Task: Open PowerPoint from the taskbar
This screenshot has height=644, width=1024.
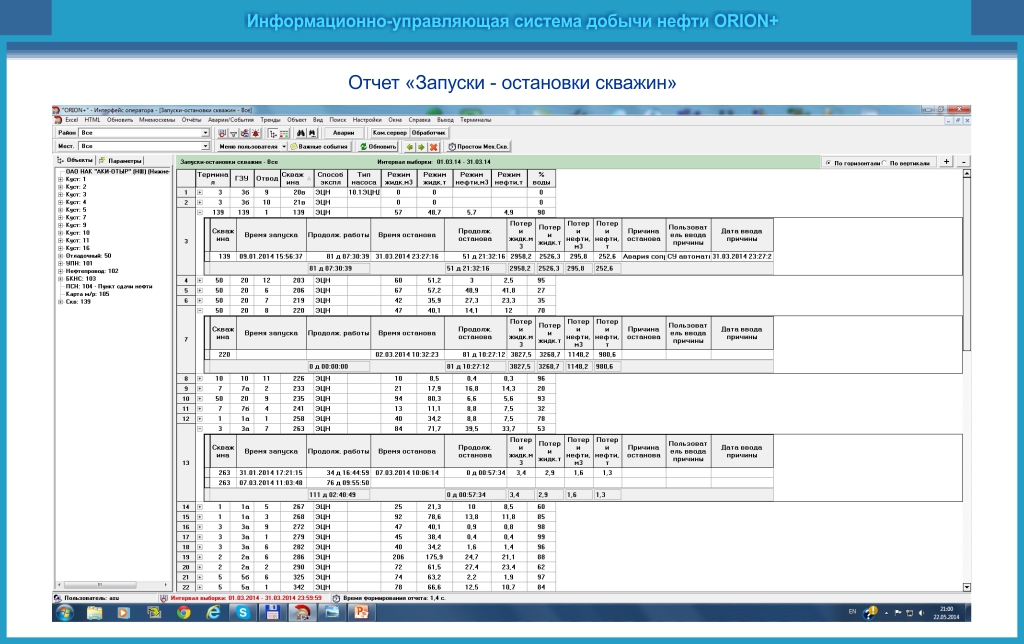Action: (361, 613)
